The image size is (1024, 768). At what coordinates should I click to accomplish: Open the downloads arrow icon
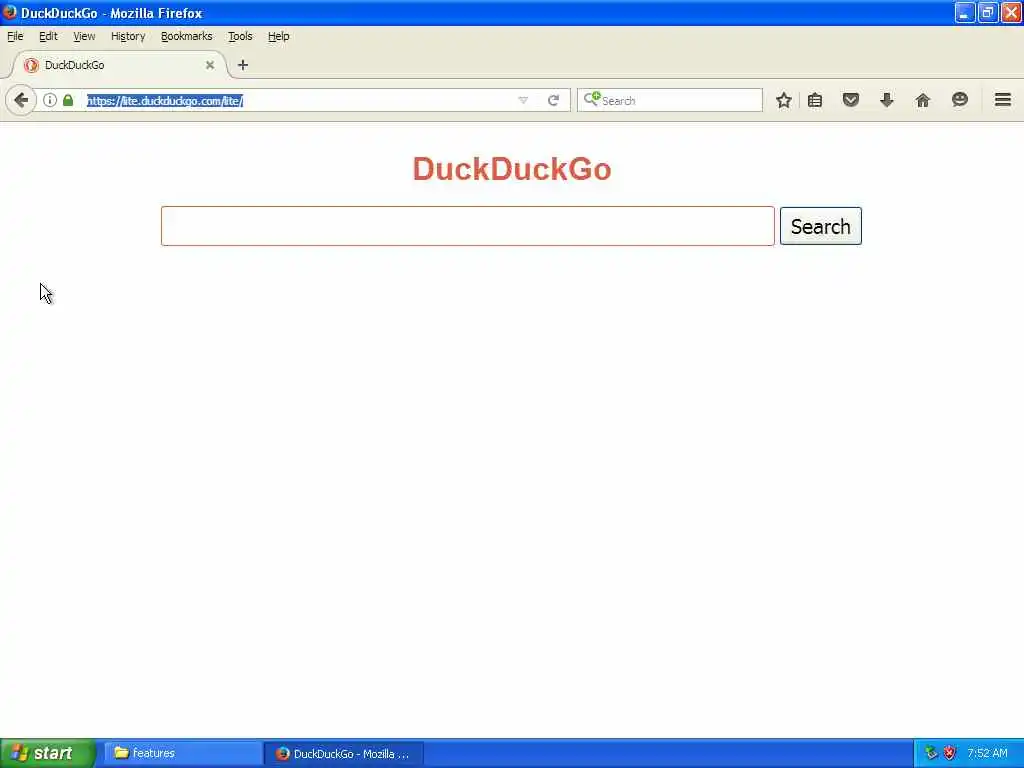(x=886, y=100)
